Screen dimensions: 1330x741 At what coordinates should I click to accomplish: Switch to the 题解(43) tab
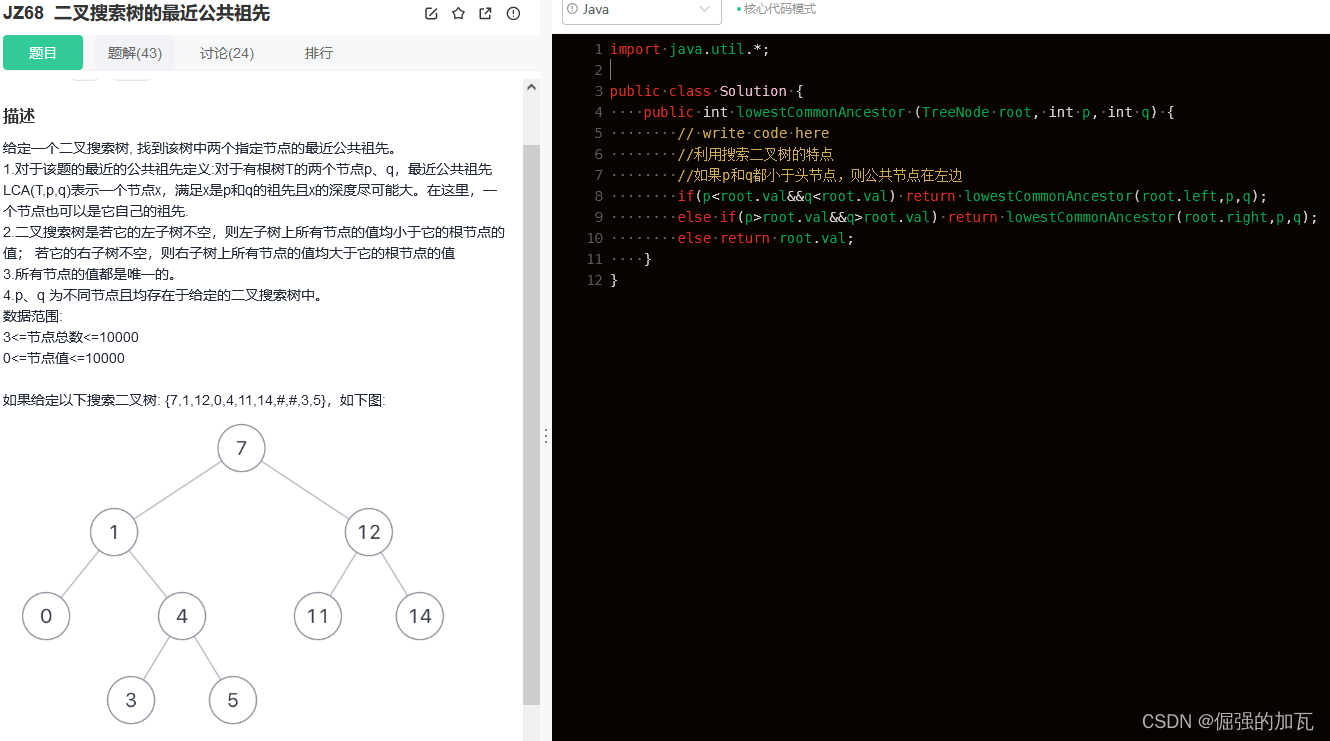[x=135, y=53]
